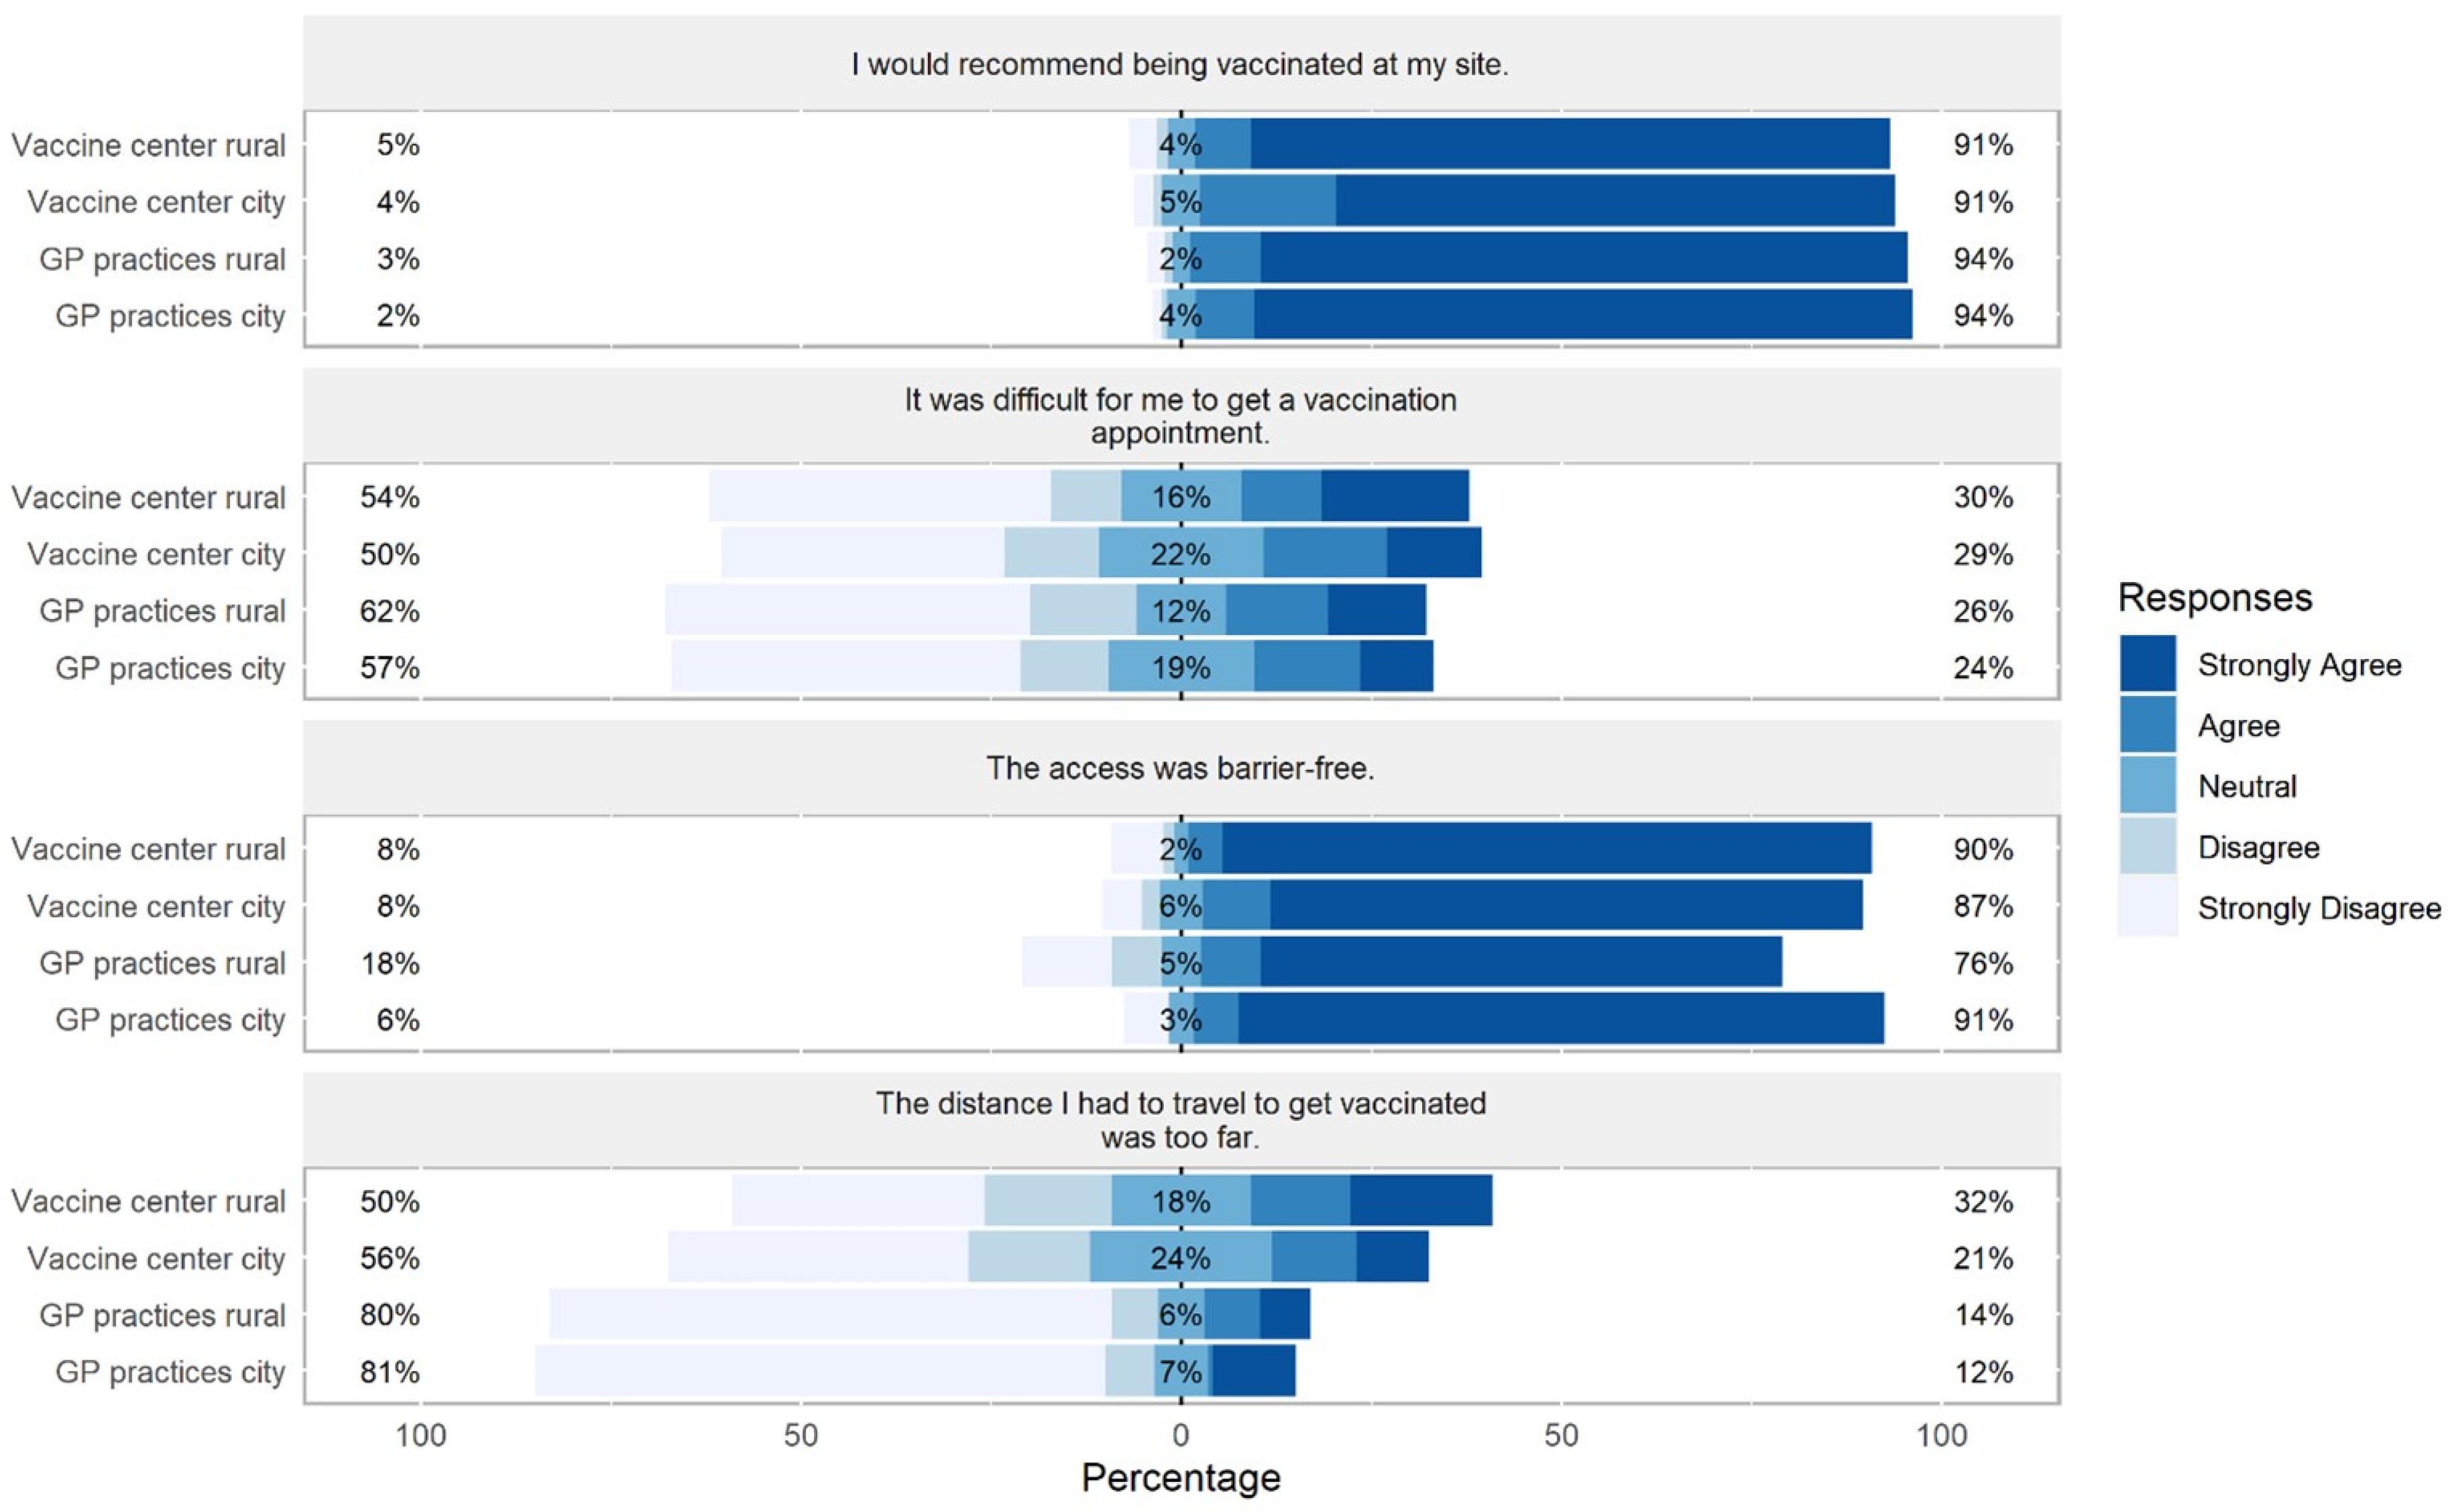The height and width of the screenshot is (1512, 2456).
Task: Select the Neutral legend color swatch
Action: [2147, 786]
